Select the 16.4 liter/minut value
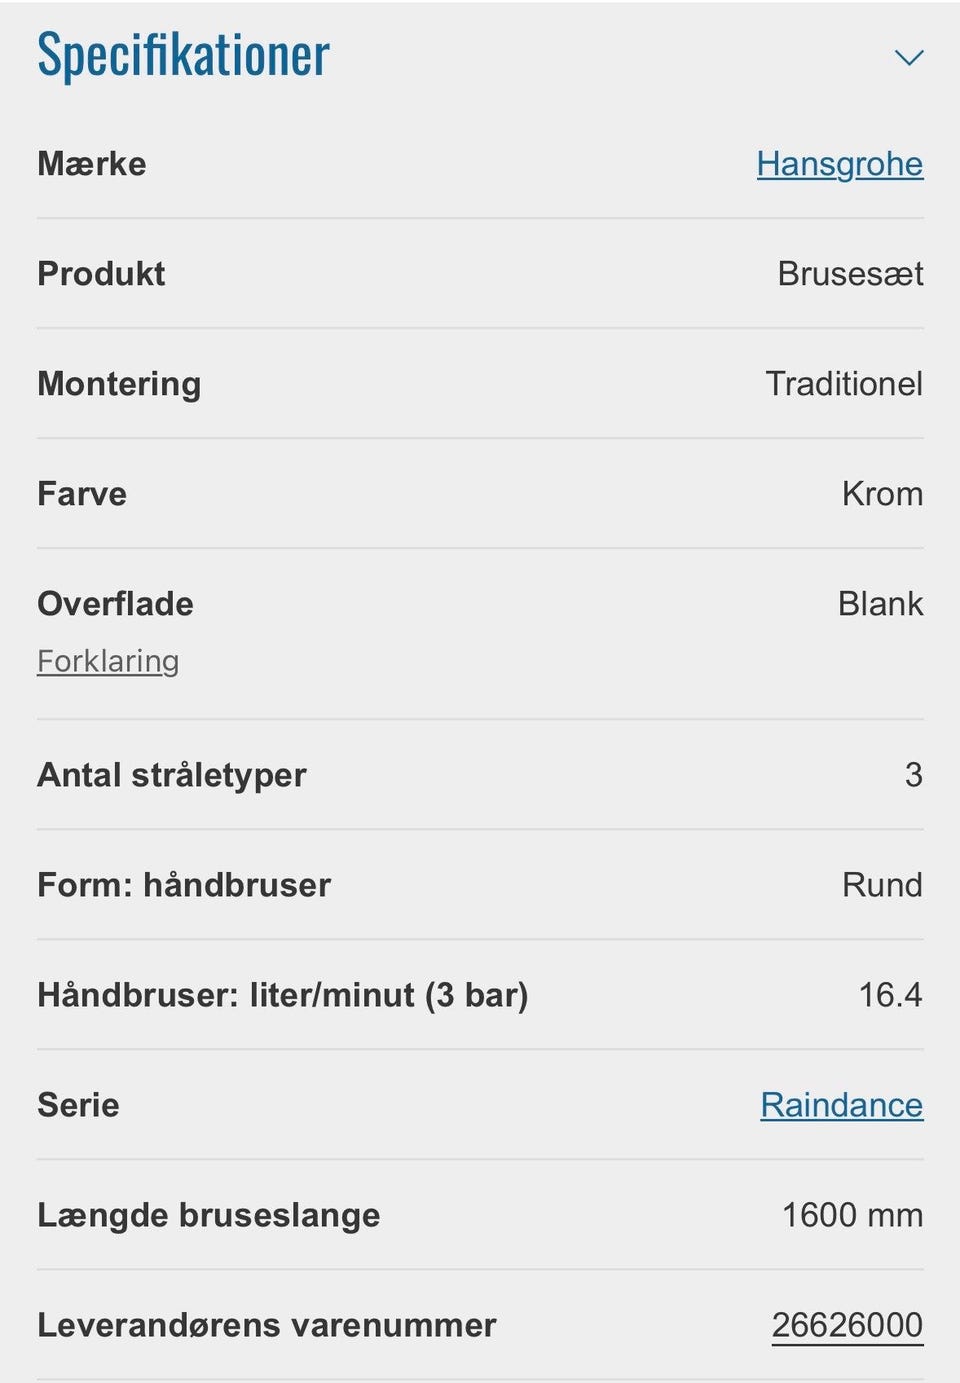Image resolution: width=960 pixels, height=1383 pixels. (890, 995)
